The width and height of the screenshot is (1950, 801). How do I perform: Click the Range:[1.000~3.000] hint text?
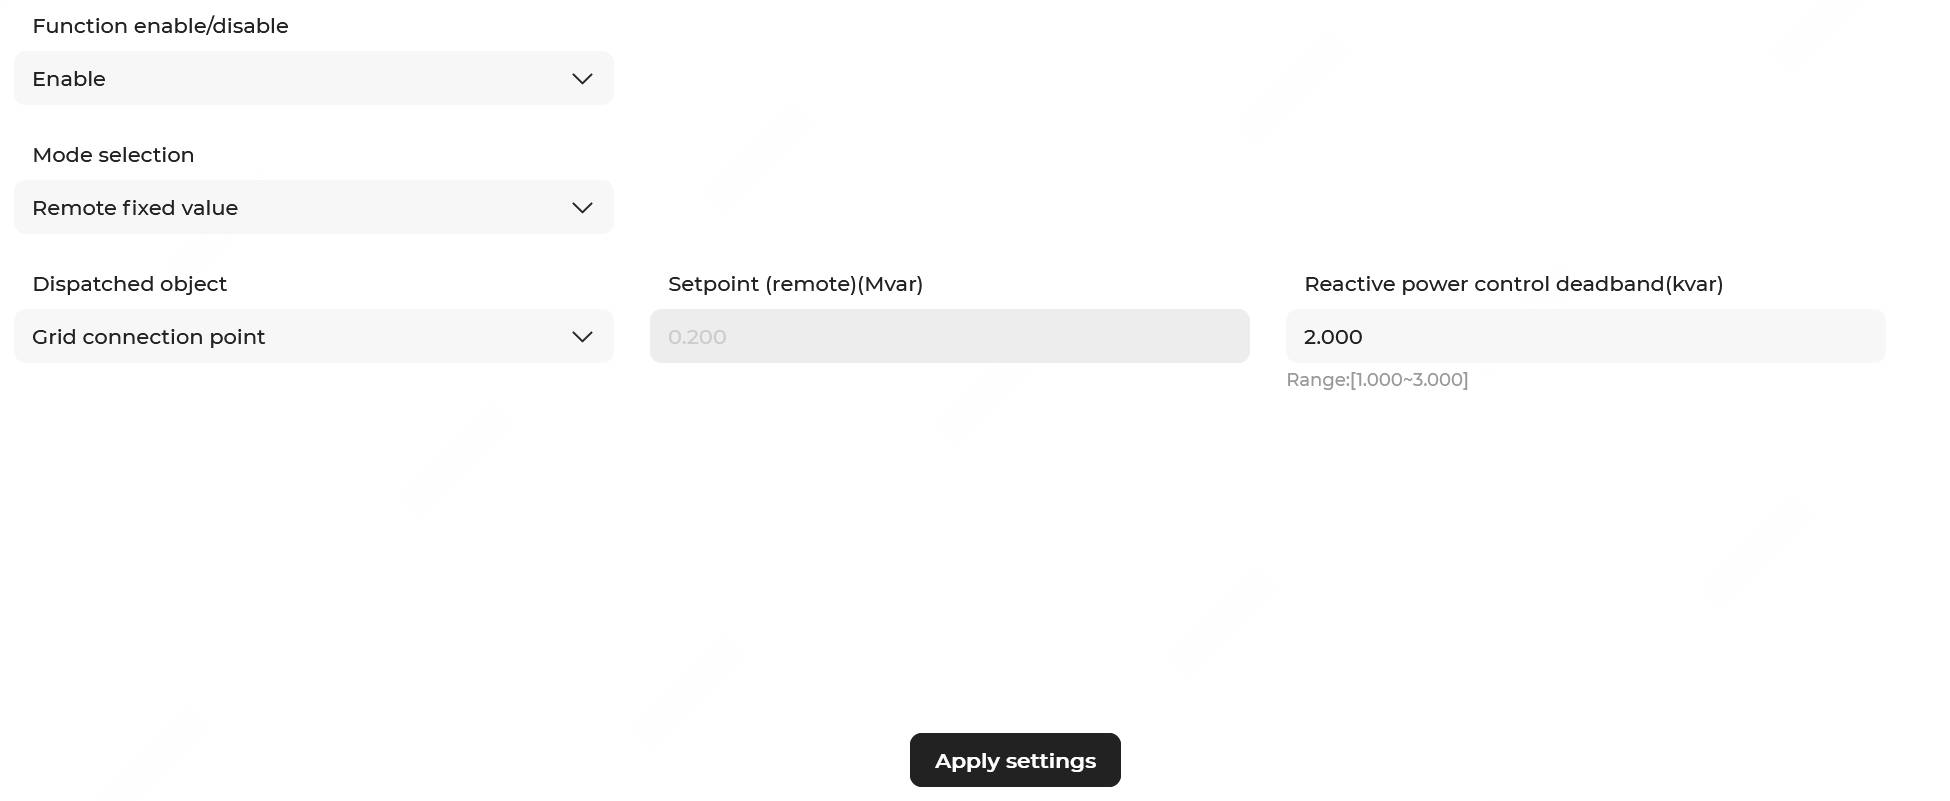(x=1377, y=380)
